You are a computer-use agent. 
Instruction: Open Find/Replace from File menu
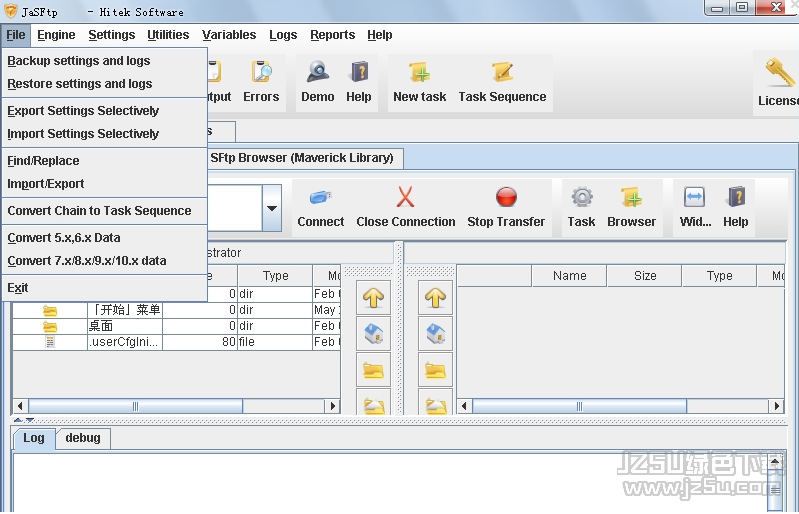[104, 160]
